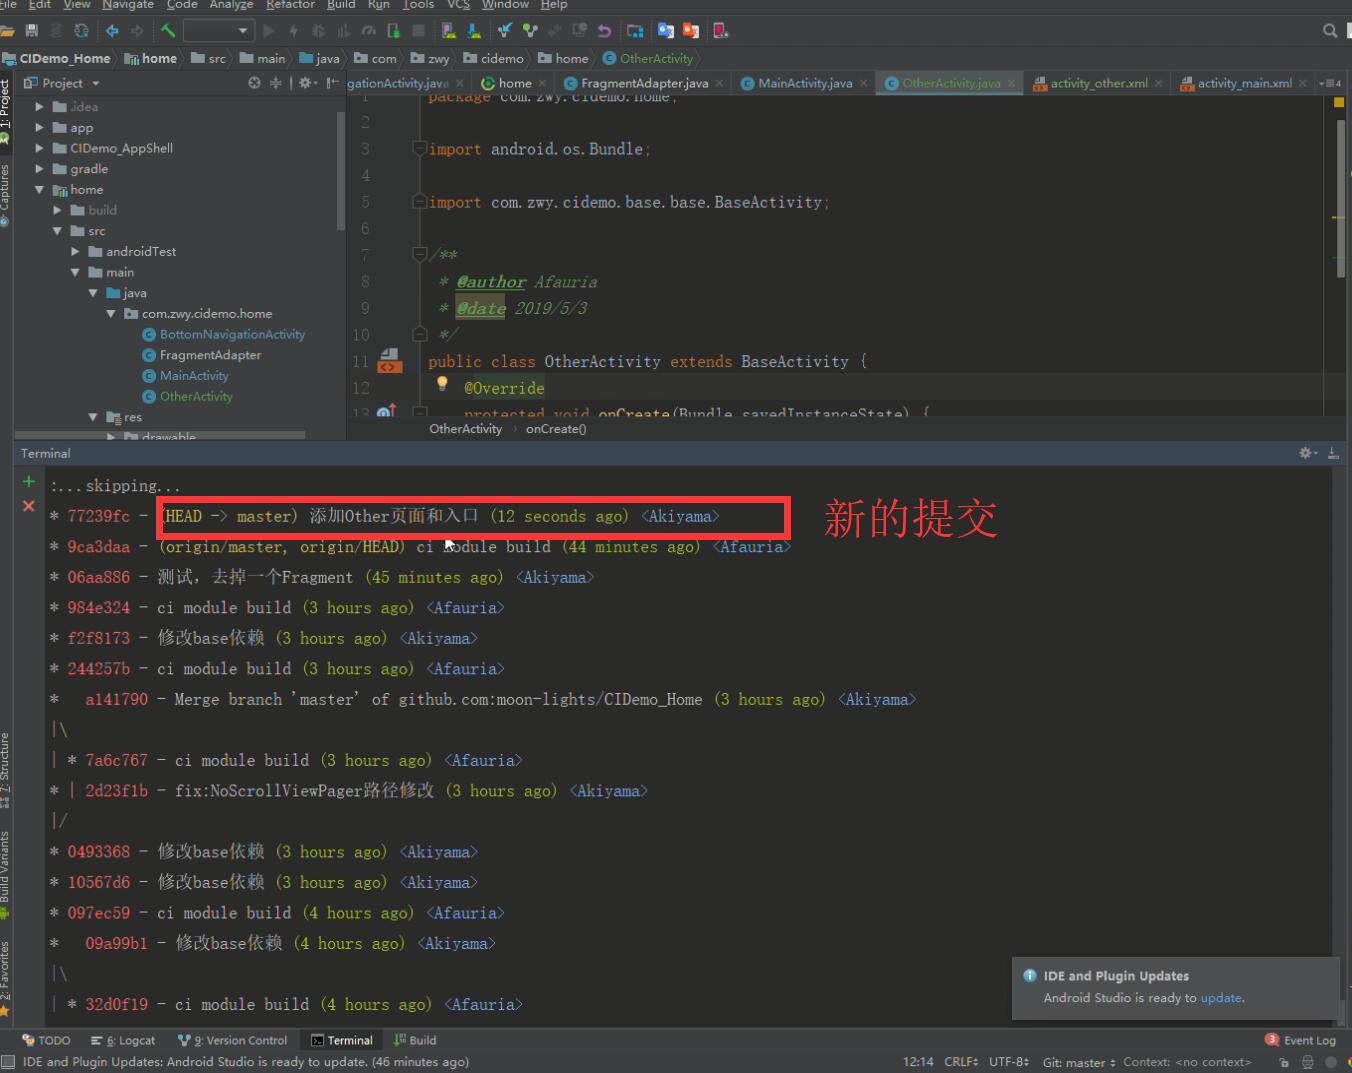Expand the gradle folder
The height and width of the screenshot is (1073, 1352).
[39, 169]
